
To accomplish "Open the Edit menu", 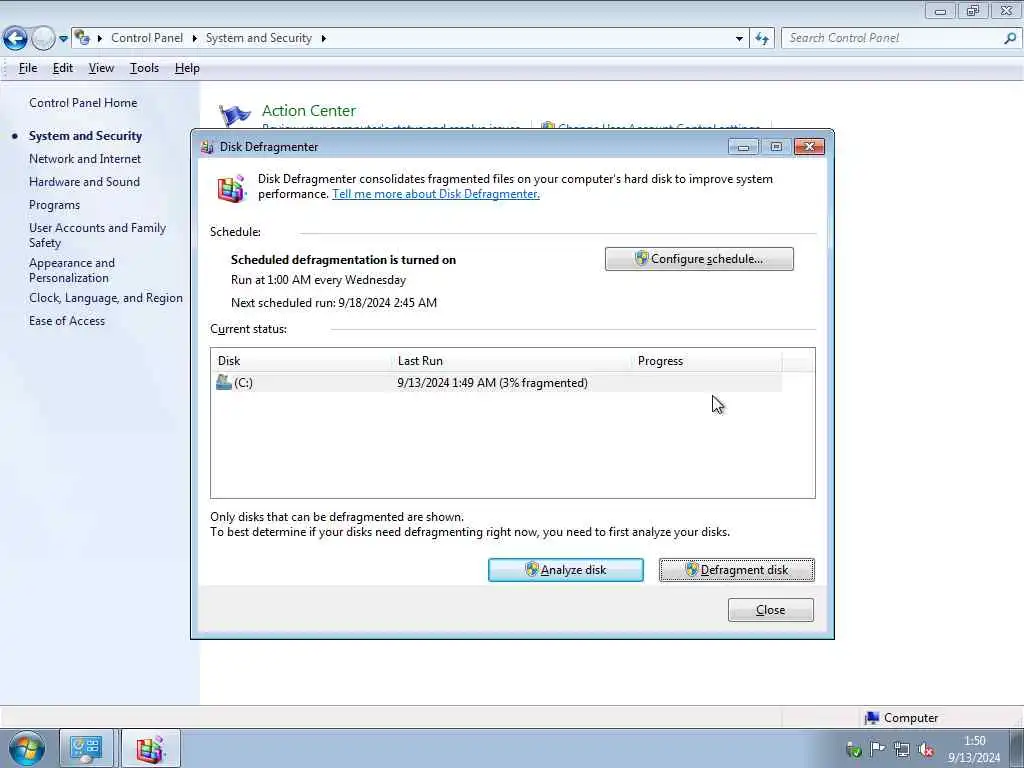I will [63, 68].
